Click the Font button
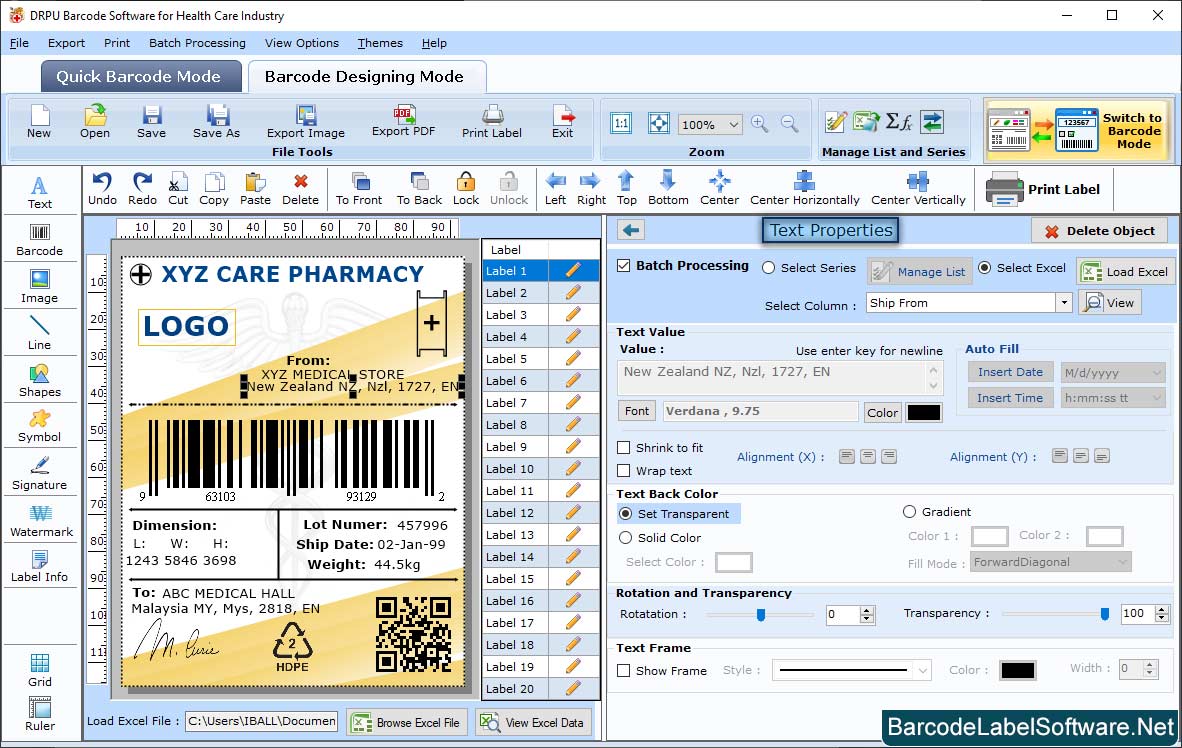The image size is (1182, 748). click(637, 411)
